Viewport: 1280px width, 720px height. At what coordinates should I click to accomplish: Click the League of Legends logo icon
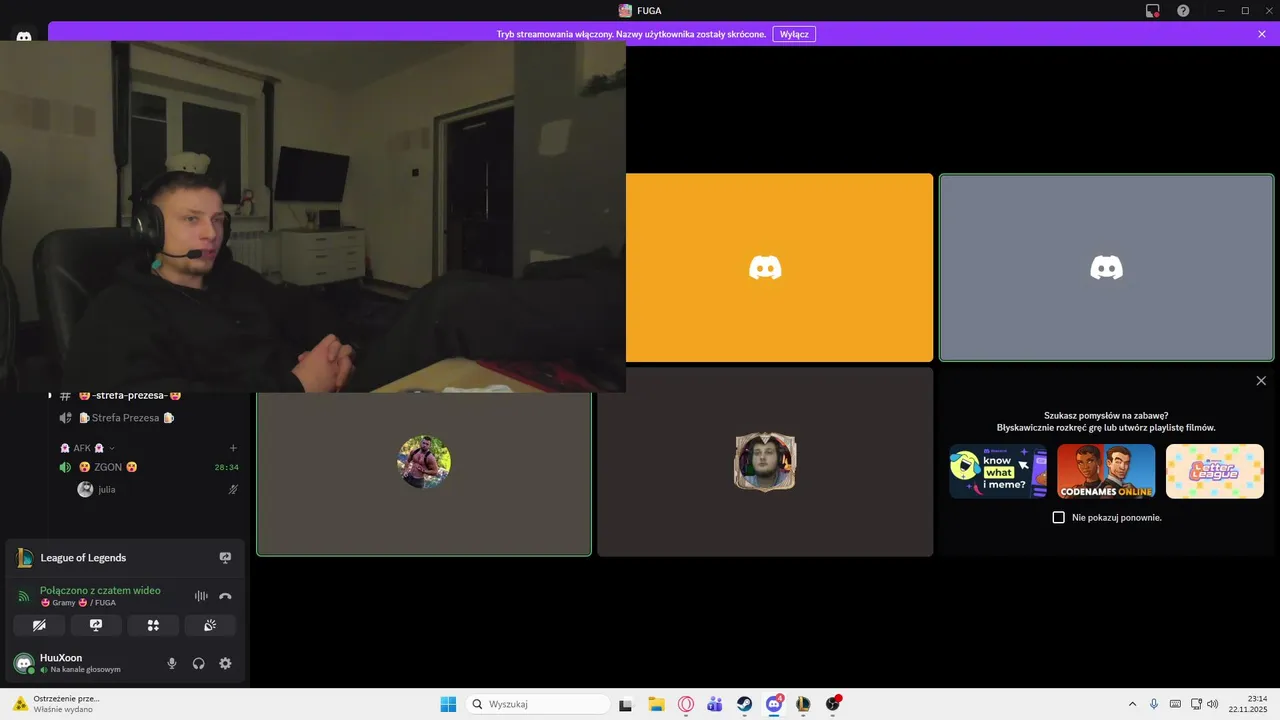tap(24, 558)
